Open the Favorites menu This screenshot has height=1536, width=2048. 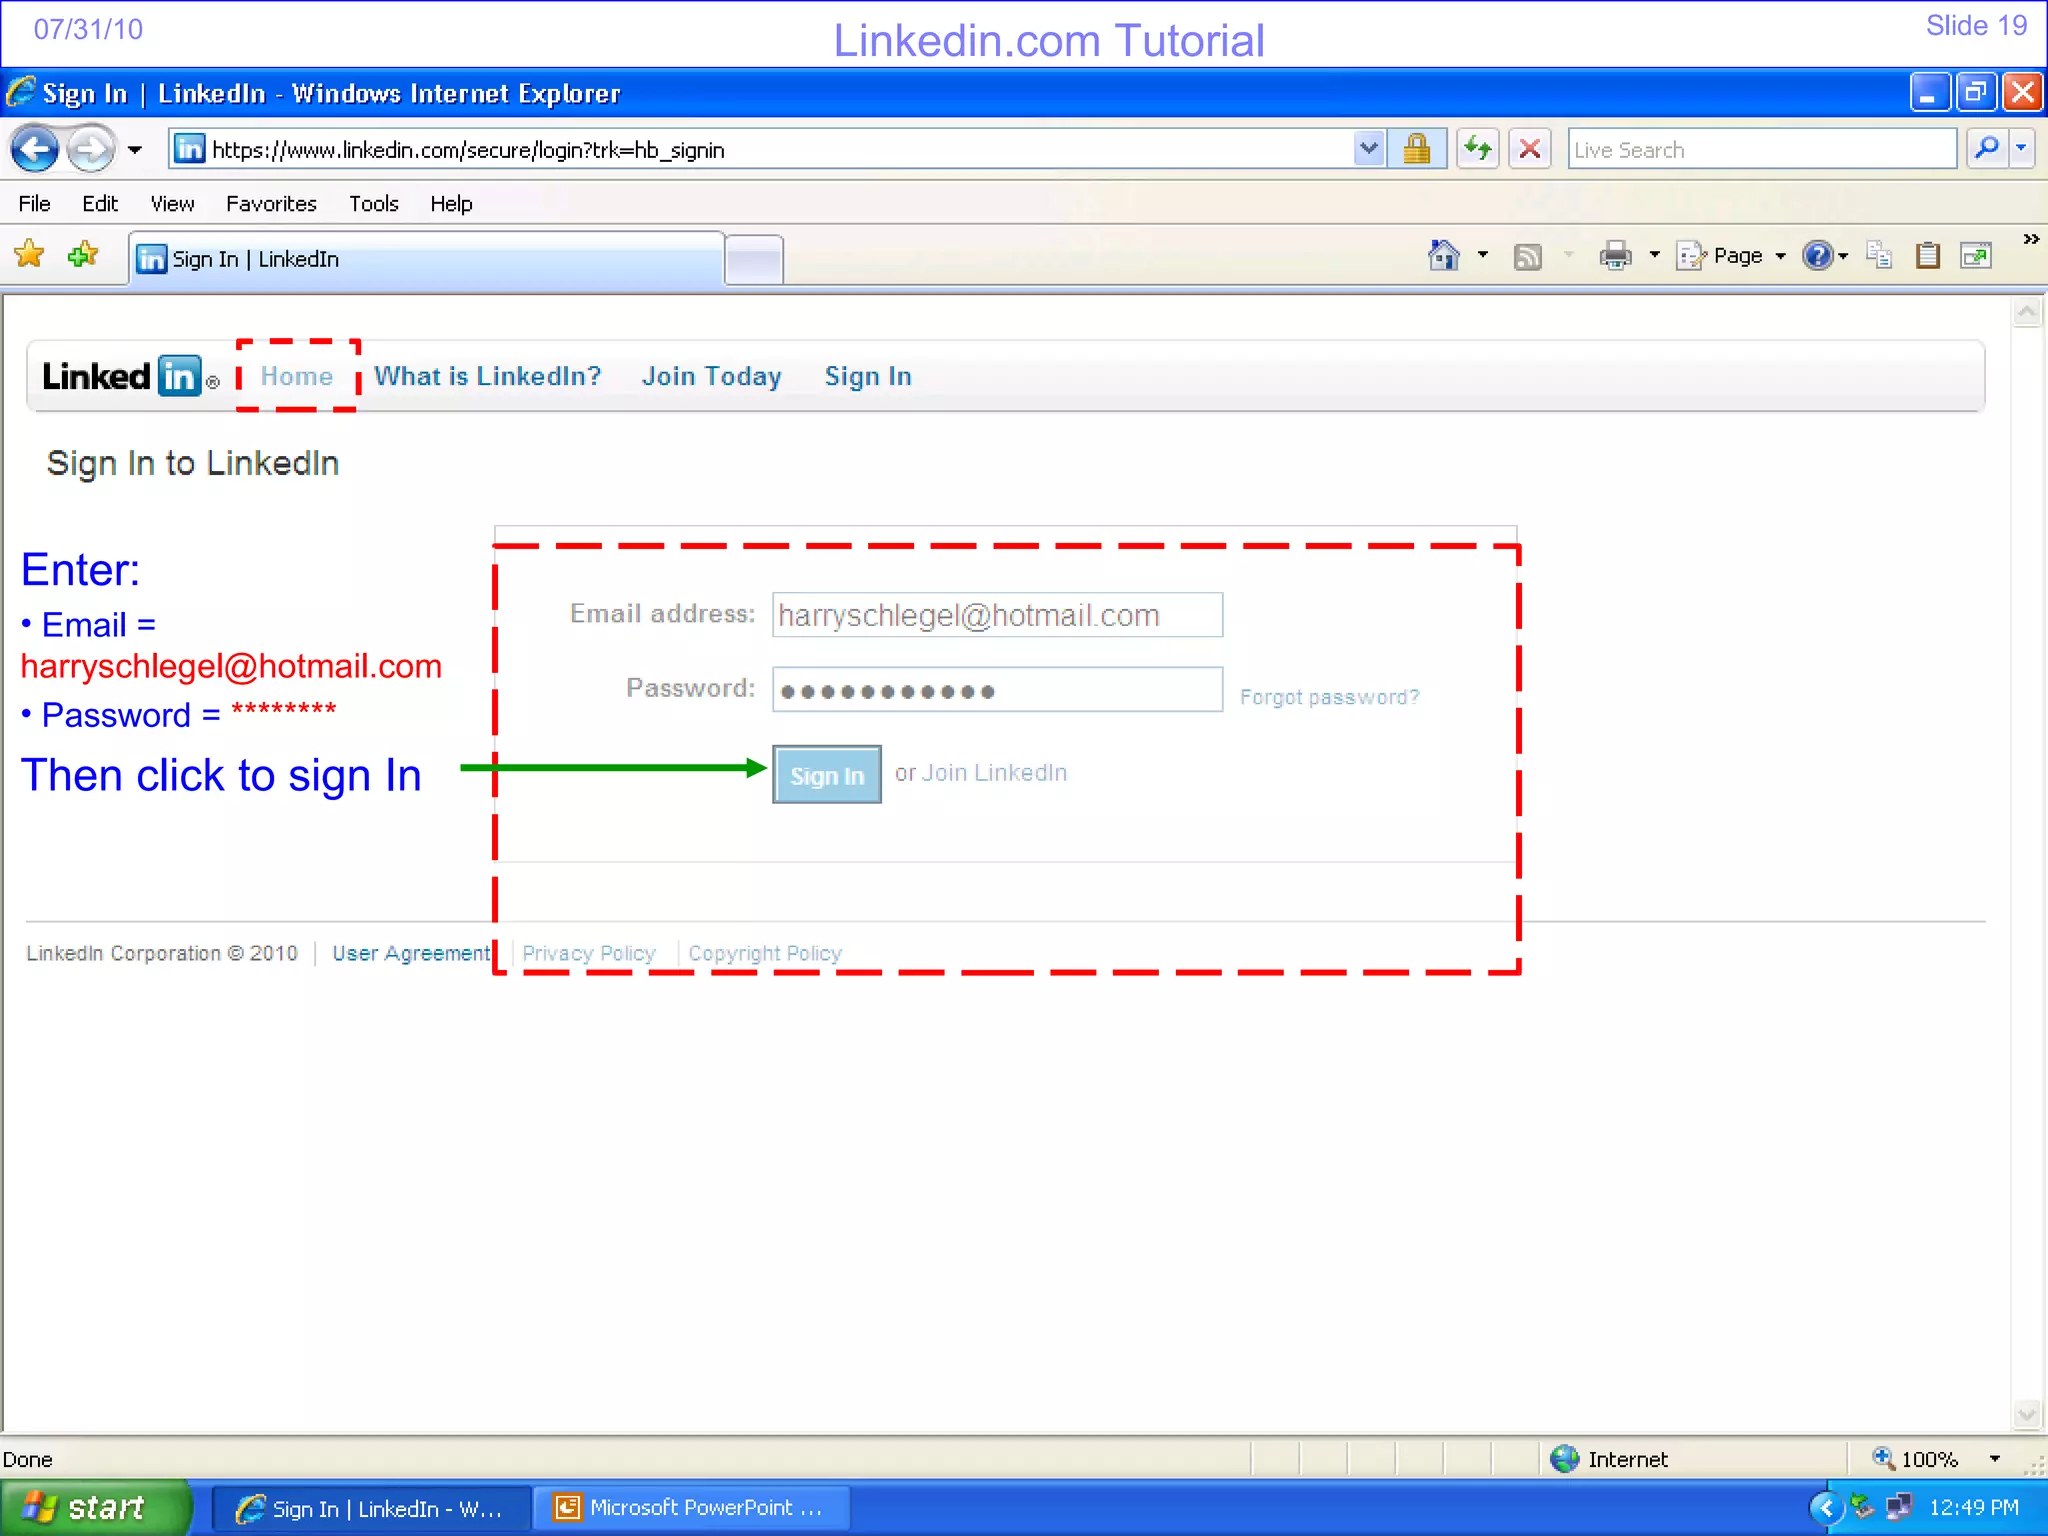pos(271,204)
